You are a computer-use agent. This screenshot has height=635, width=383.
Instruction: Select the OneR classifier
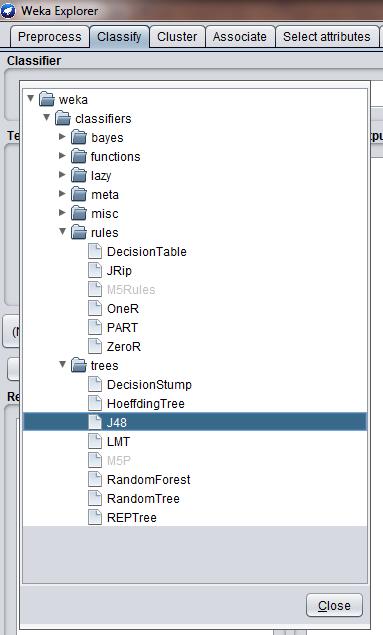pyautogui.click(x=123, y=309)
